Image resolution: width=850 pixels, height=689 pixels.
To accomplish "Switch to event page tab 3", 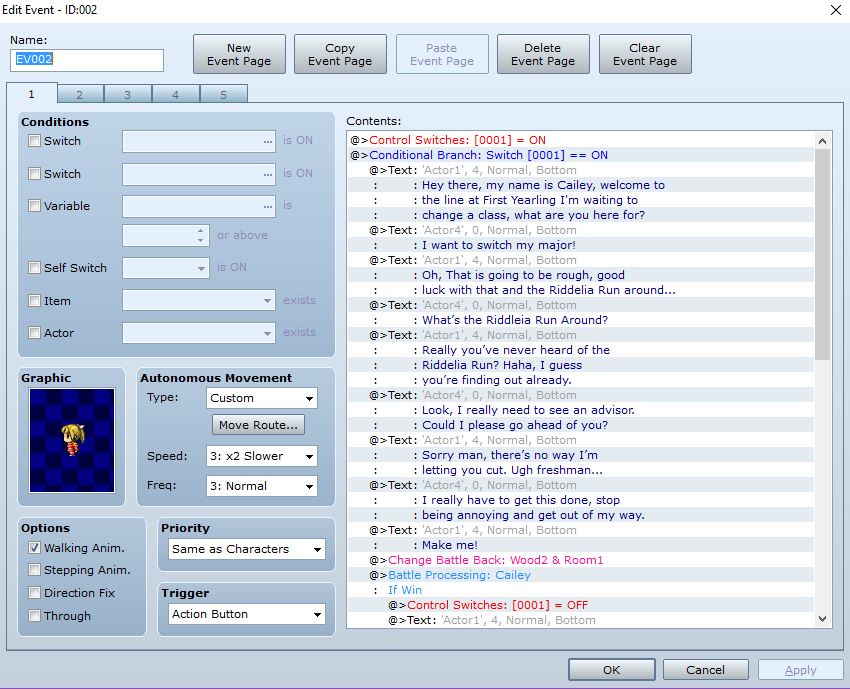I will 127,95.
